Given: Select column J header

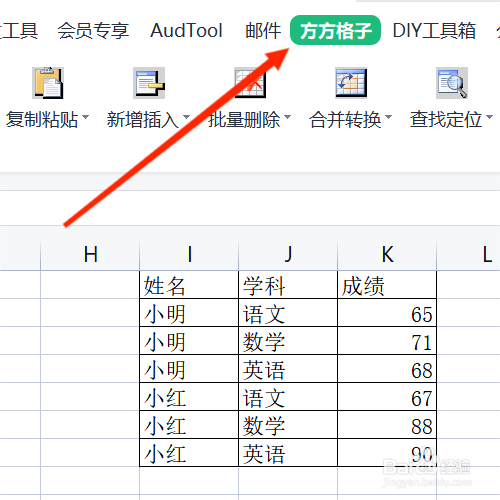Looking at the screenshot, I should [x=288, y=254].
